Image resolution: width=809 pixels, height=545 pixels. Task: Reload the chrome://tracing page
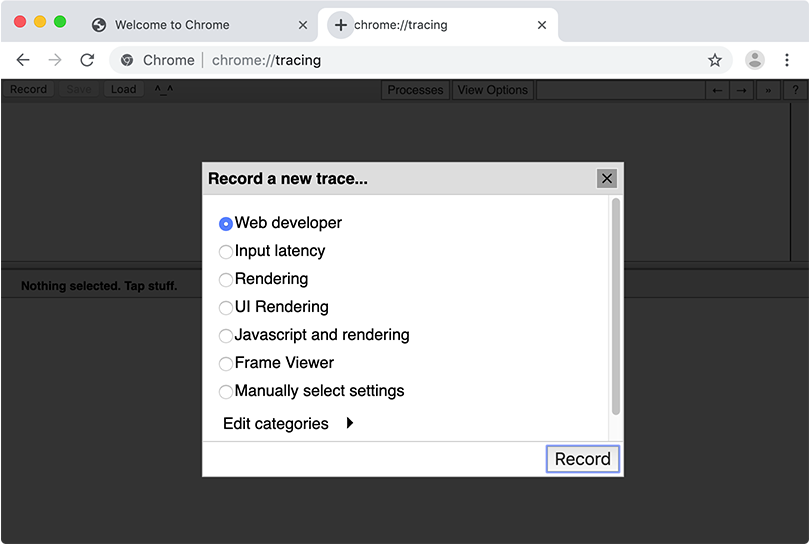(87, 60)
